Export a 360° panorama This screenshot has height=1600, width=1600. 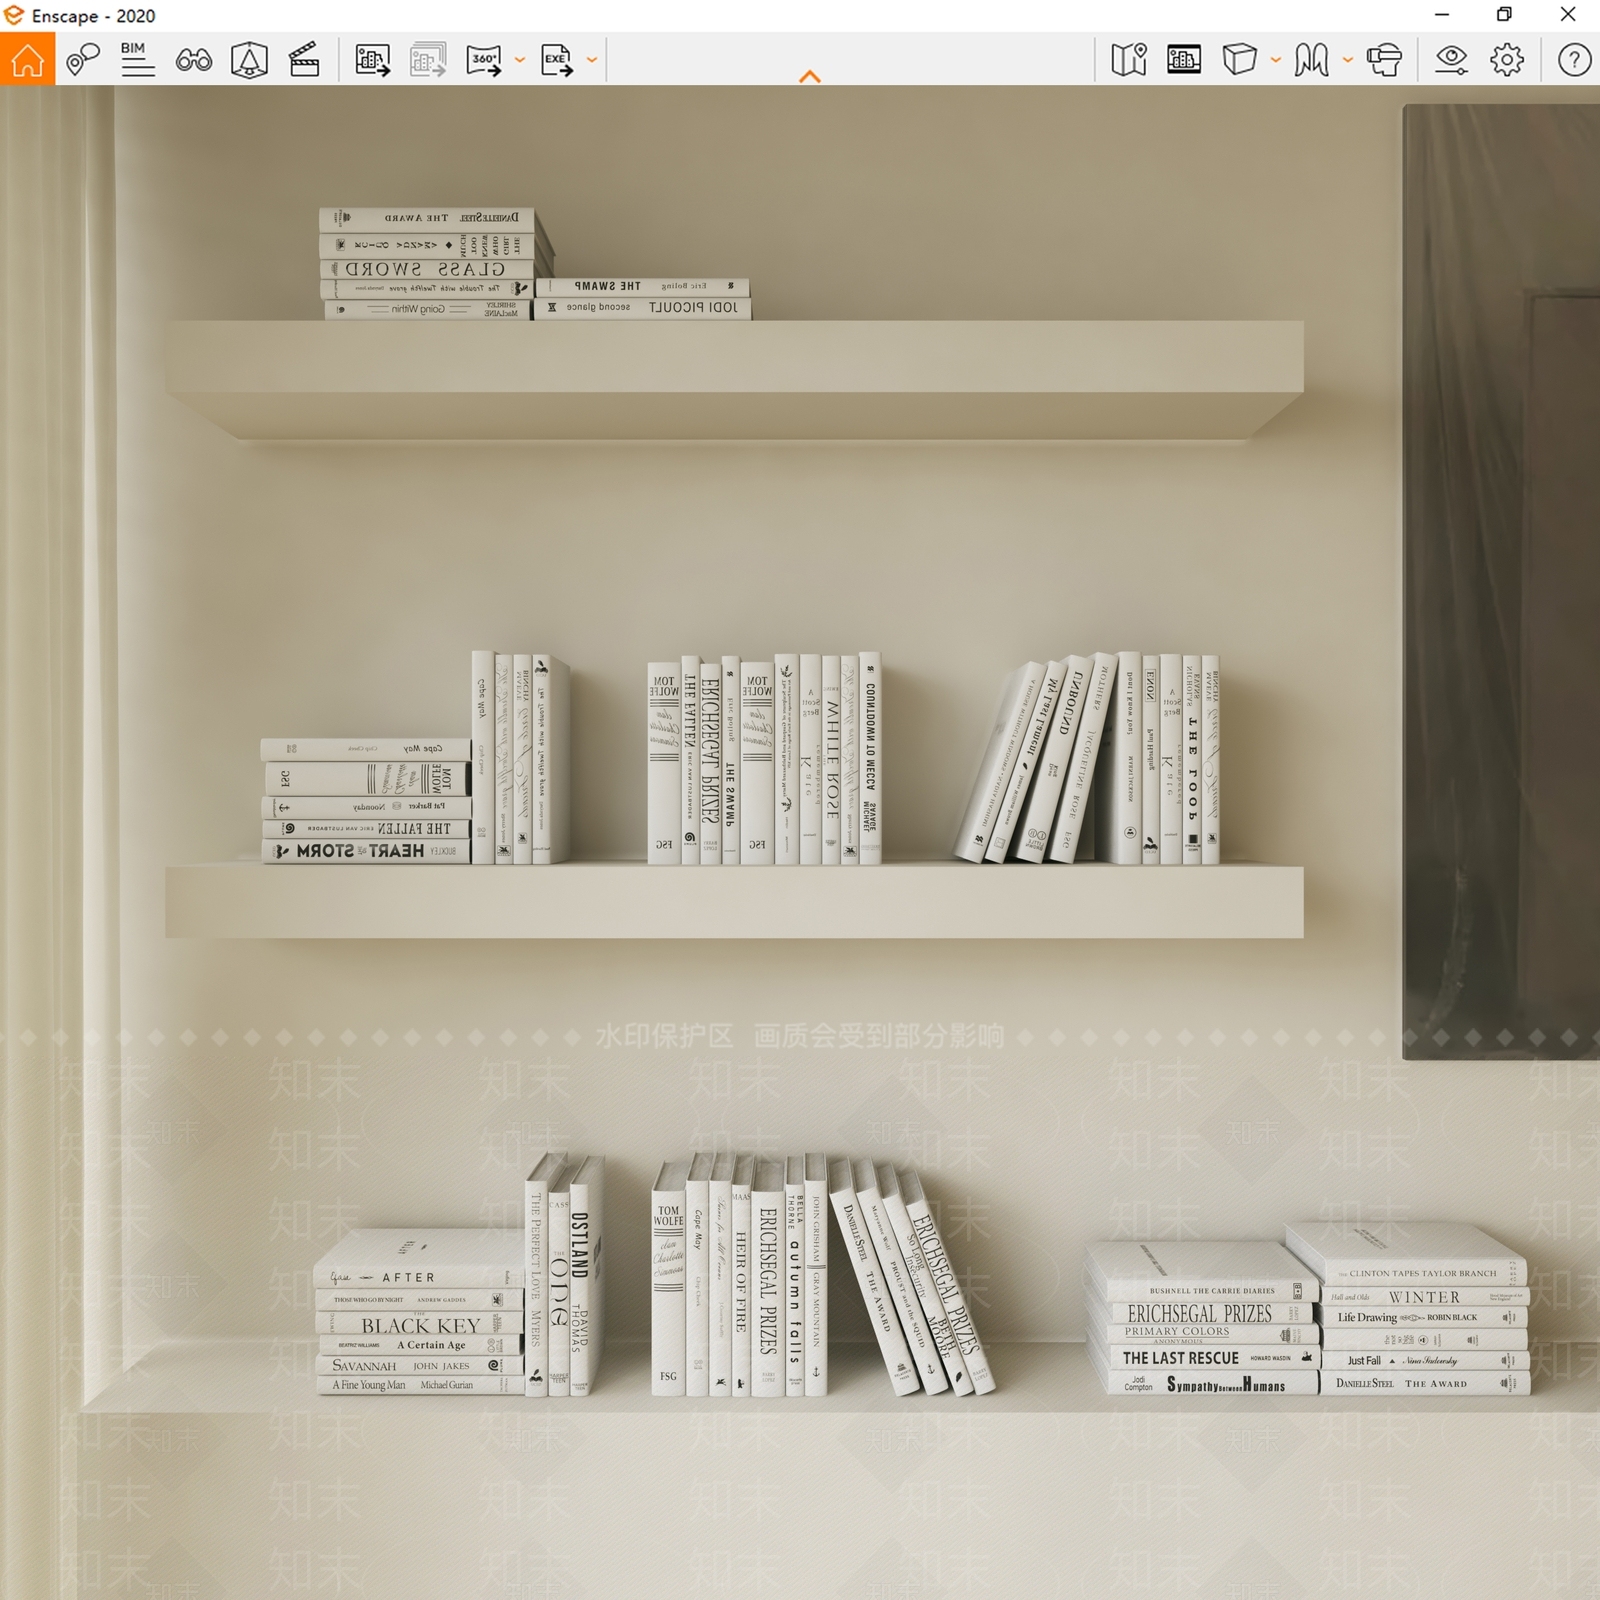(x=484, y=60)
